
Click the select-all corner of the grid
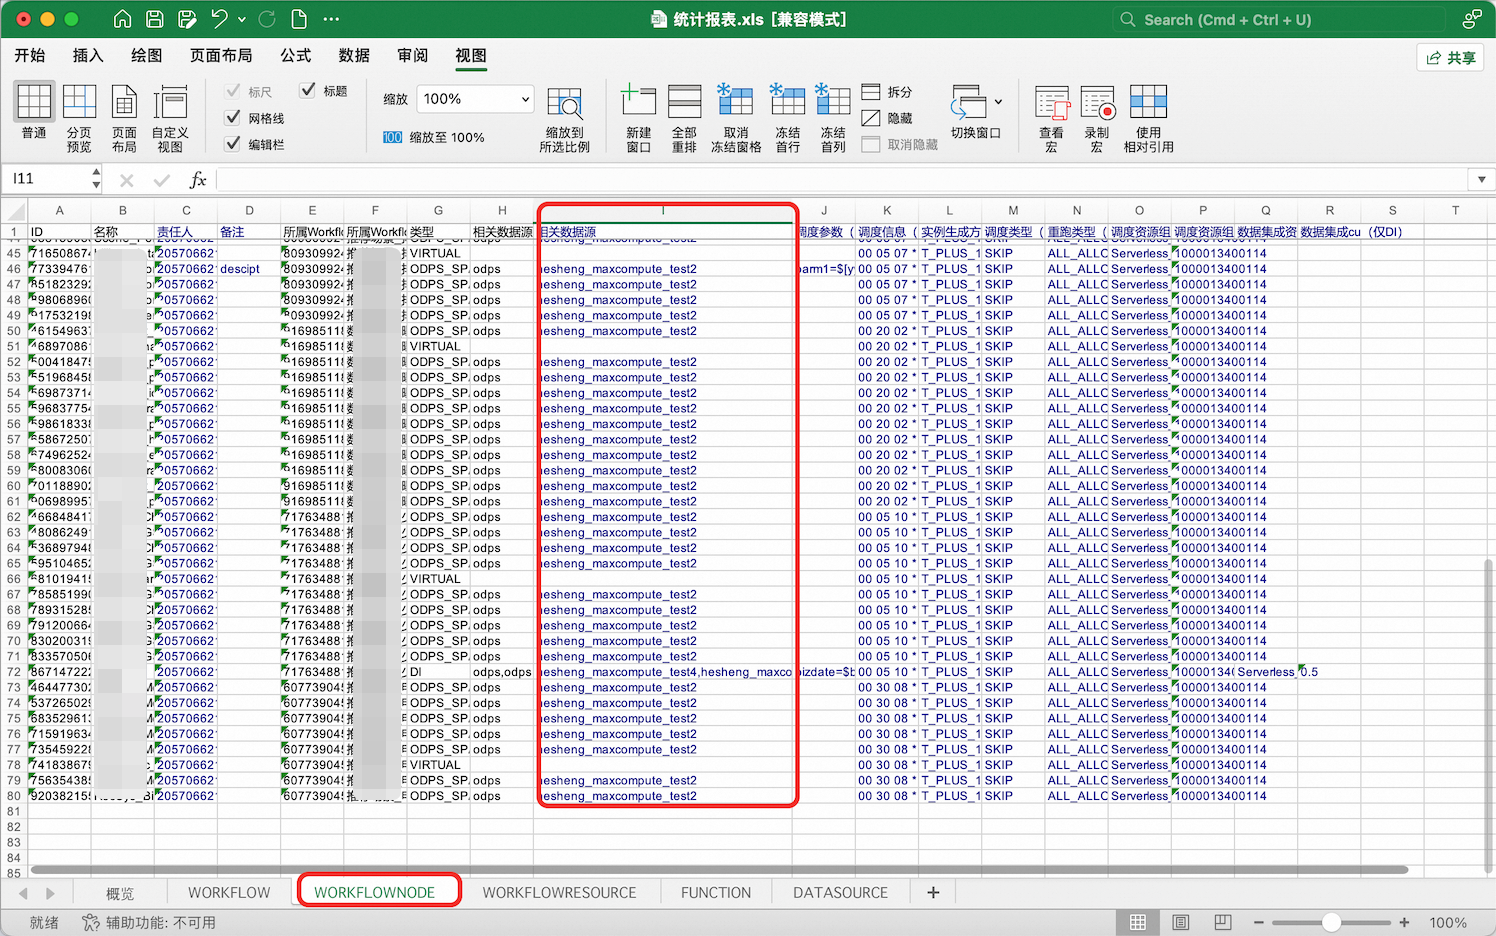[x=14, y=211]
